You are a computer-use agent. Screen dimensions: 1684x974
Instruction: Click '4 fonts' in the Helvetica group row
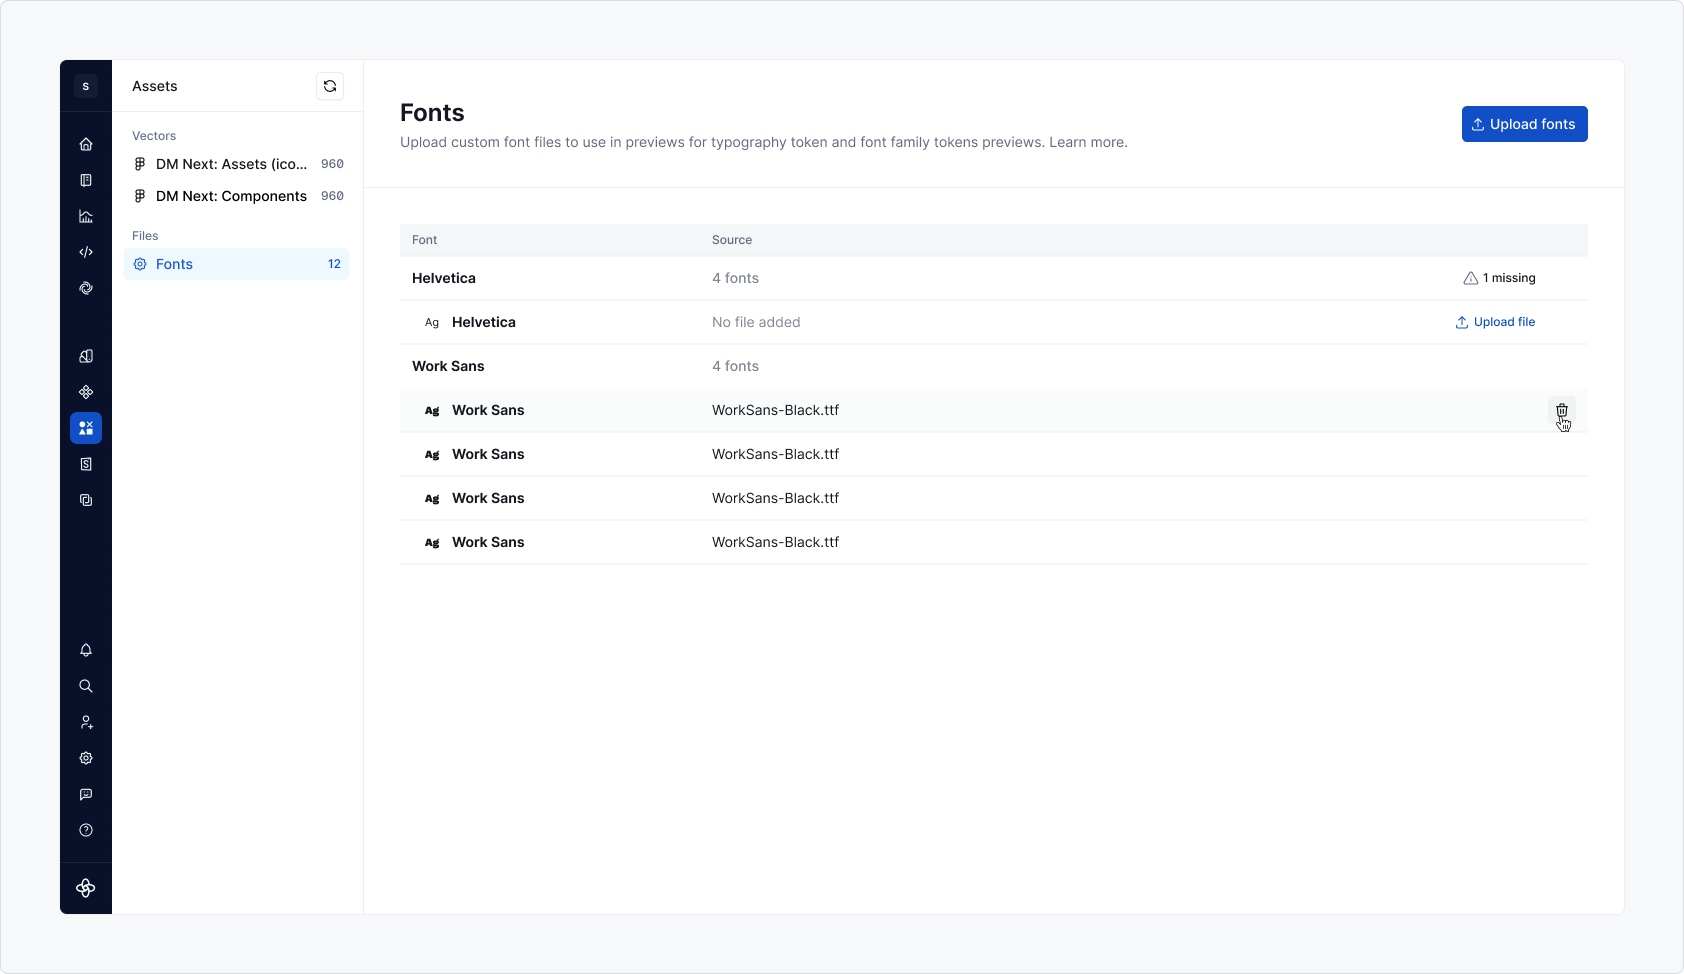(x=735, y=278)
